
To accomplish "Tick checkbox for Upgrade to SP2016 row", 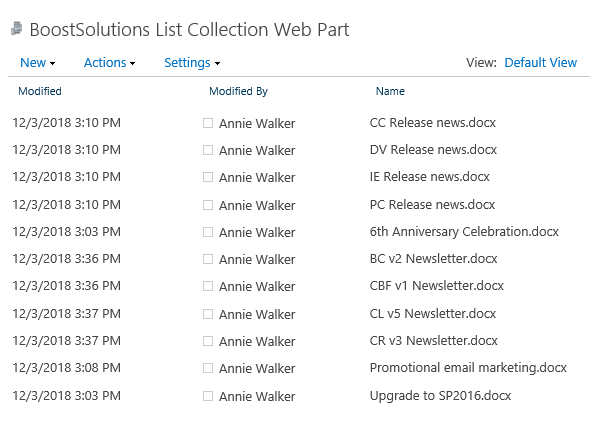I will [x=208, y=396].
